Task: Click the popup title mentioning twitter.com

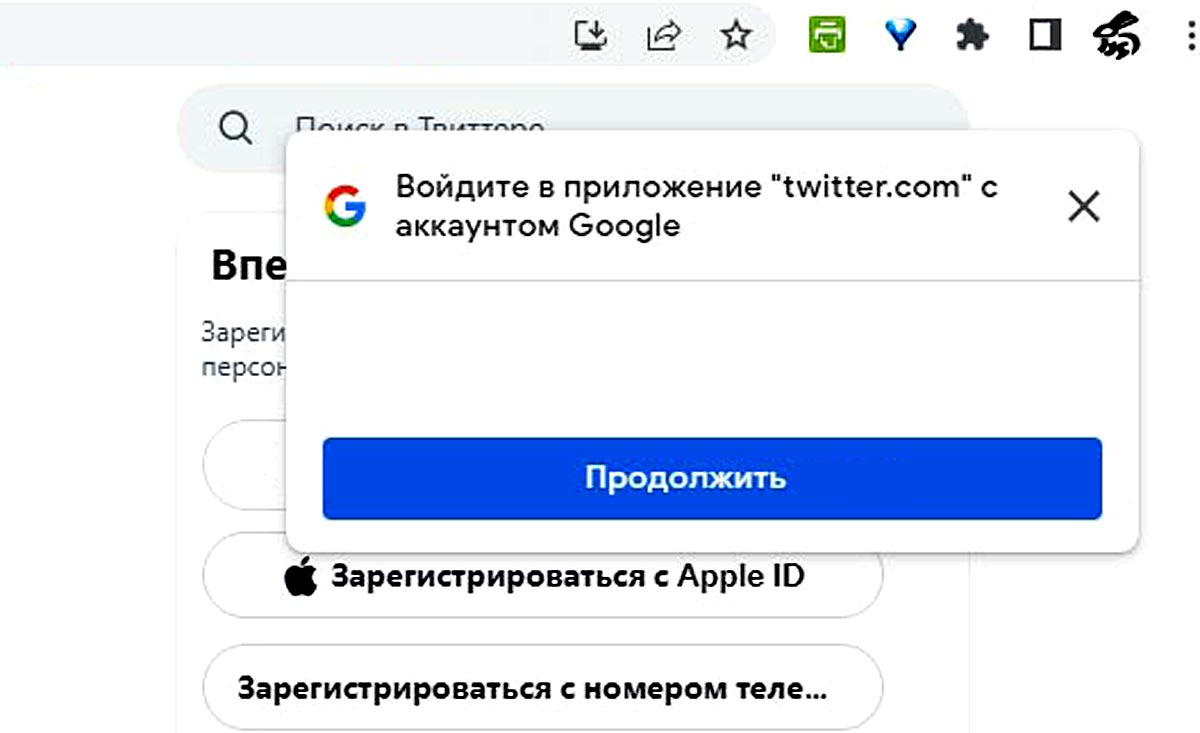Action: [697, 206]
